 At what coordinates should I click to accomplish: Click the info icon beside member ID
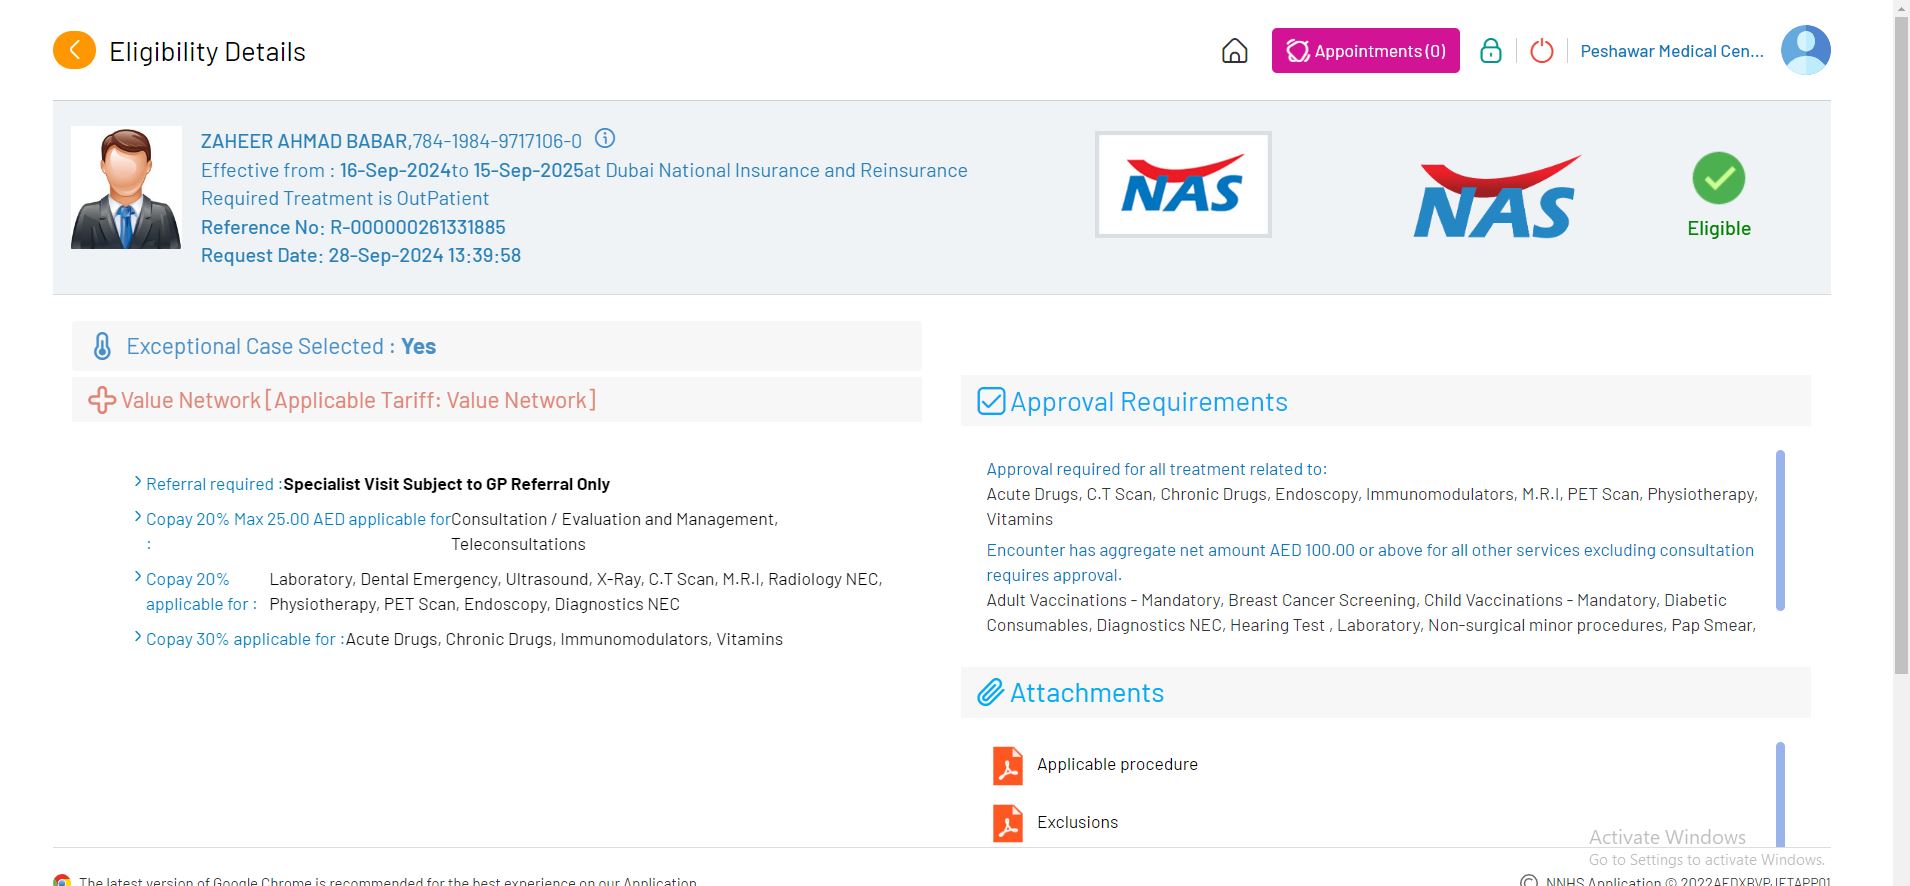point(604,139)
